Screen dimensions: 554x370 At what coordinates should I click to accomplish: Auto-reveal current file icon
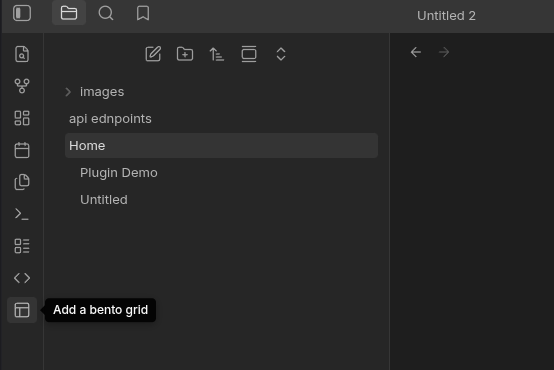click(249, 54)
